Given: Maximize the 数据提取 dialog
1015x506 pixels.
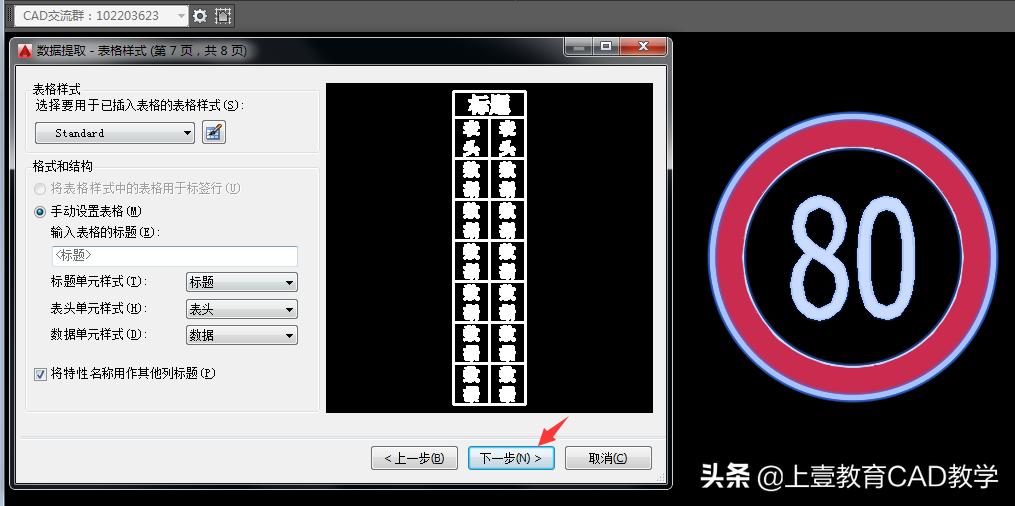Looking at the screenshot, I should 606,47.
